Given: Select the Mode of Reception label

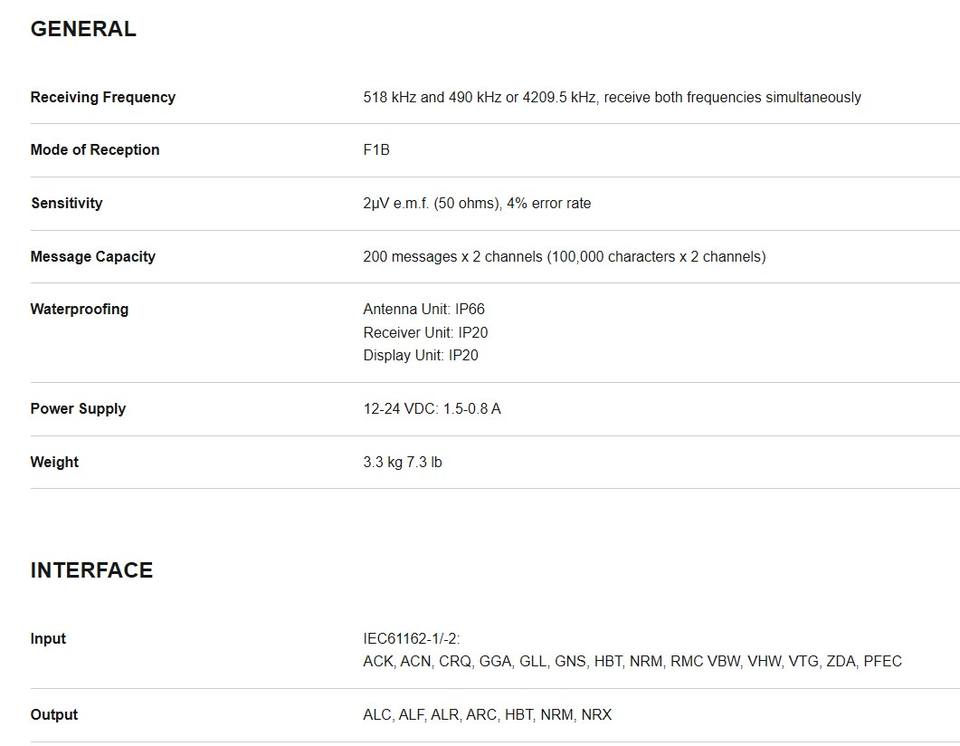Looking at the screenshot, I should click(x=95, y=150).
